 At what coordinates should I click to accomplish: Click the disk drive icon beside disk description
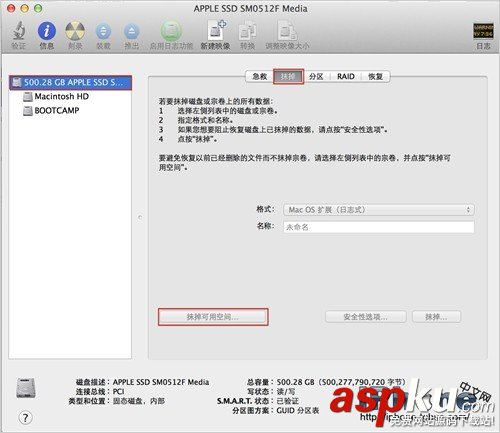(26, 388)
